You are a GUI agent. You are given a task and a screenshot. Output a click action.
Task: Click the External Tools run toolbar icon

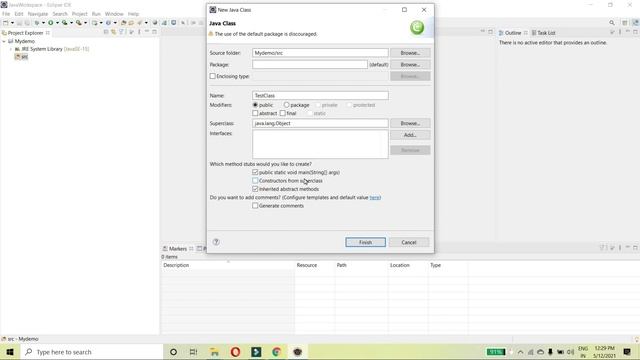tap(78, 23)
